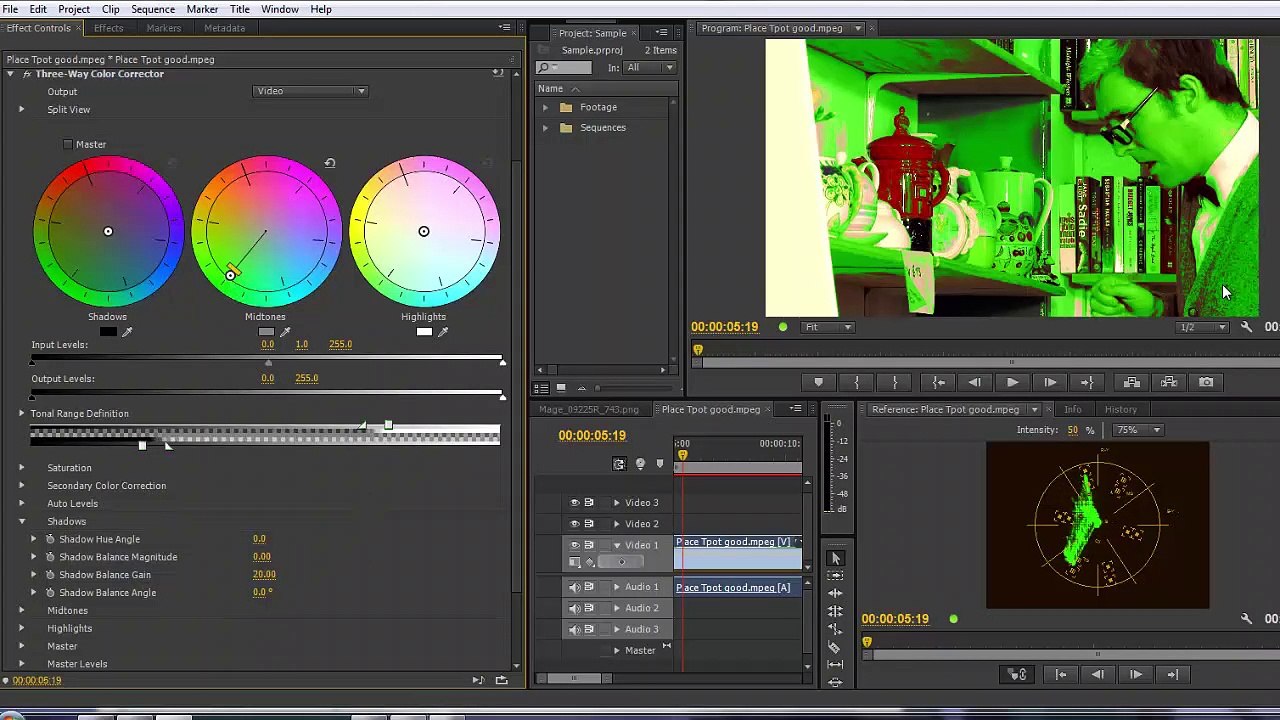Click the Shadows eyedropper icon
Image resolution: width=1280 pixels, height=720 pixels.
click(127, 332)
